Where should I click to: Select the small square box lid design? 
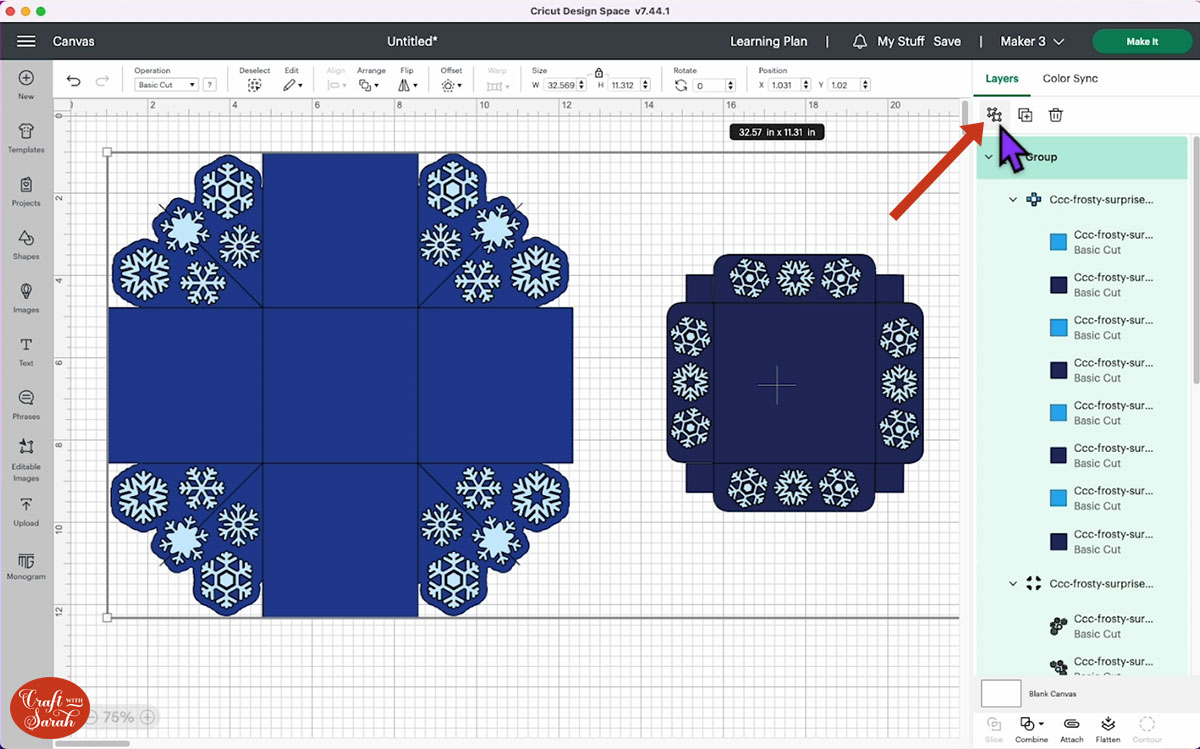click(795, 384)
